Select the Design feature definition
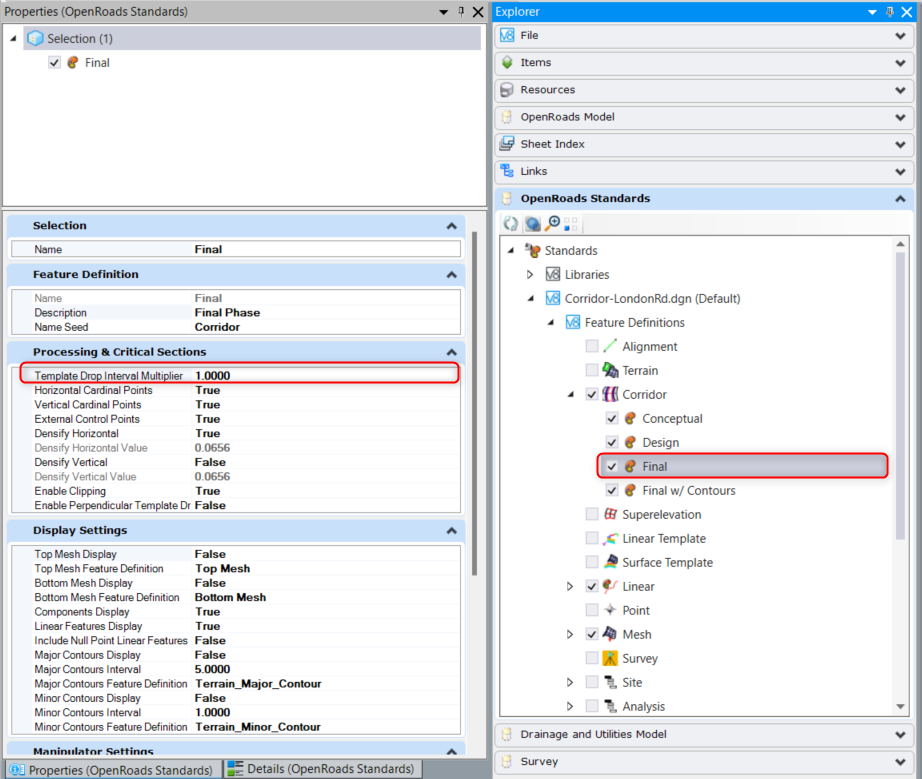This screenshot has width=922, height=779. pos(660,442)
